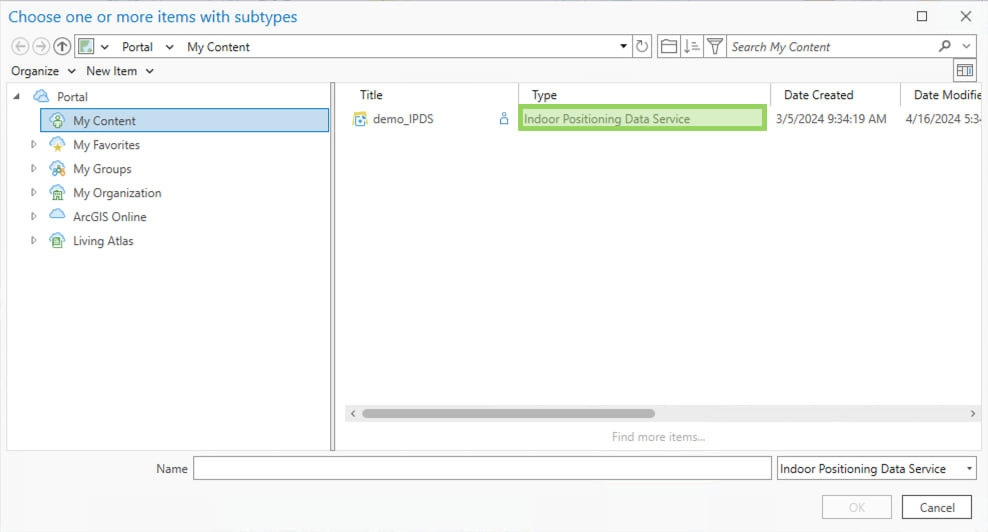Go back with the Back arrow icon
The height and width of the screenshot is (532, 988).
point(20,46)
